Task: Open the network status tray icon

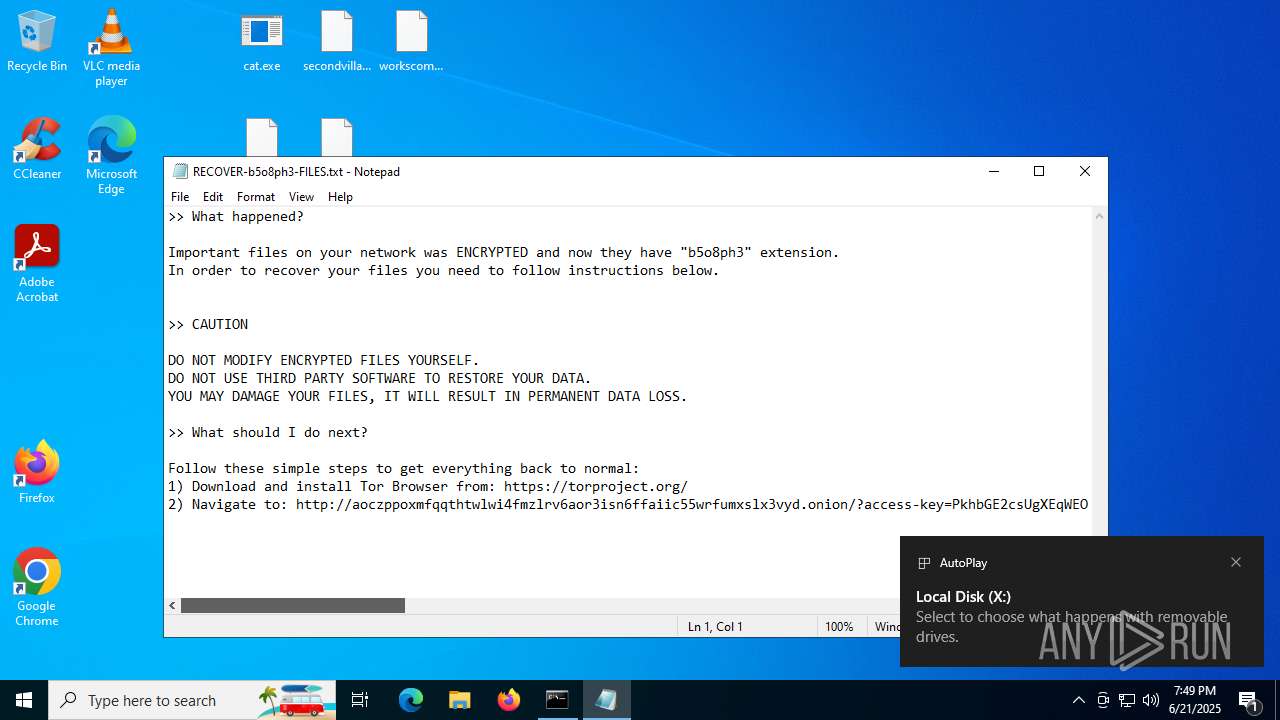Action: pyautogui.click(x=1127, y=700)
